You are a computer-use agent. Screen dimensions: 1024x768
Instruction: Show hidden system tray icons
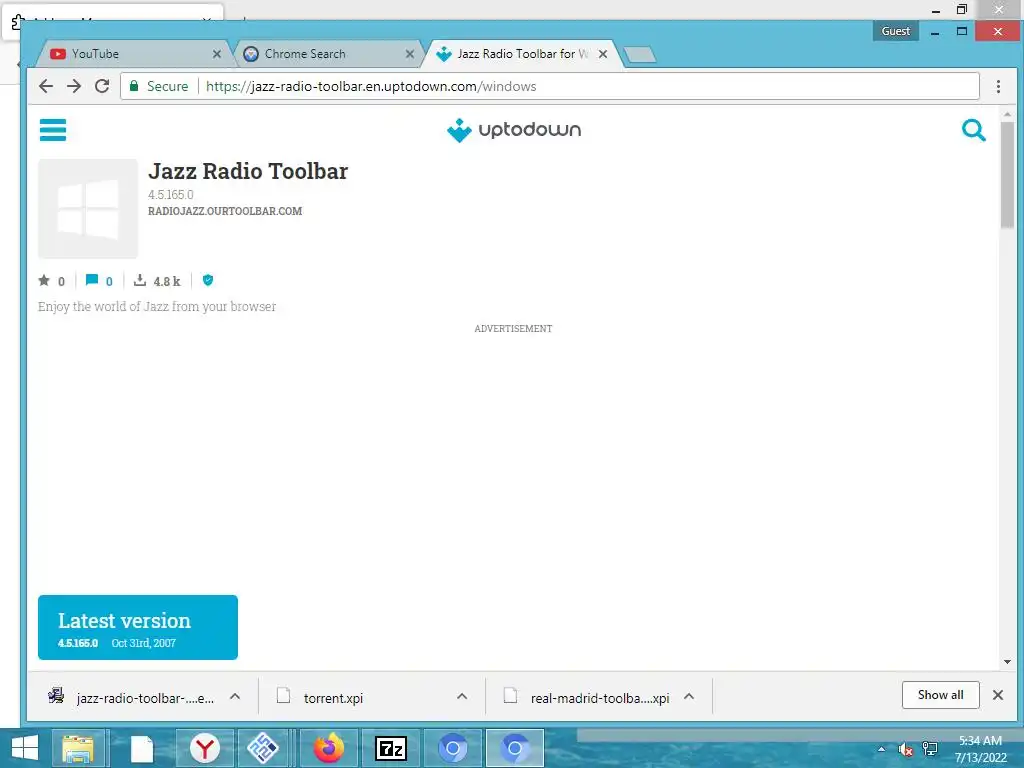click(x=881, y=749)
